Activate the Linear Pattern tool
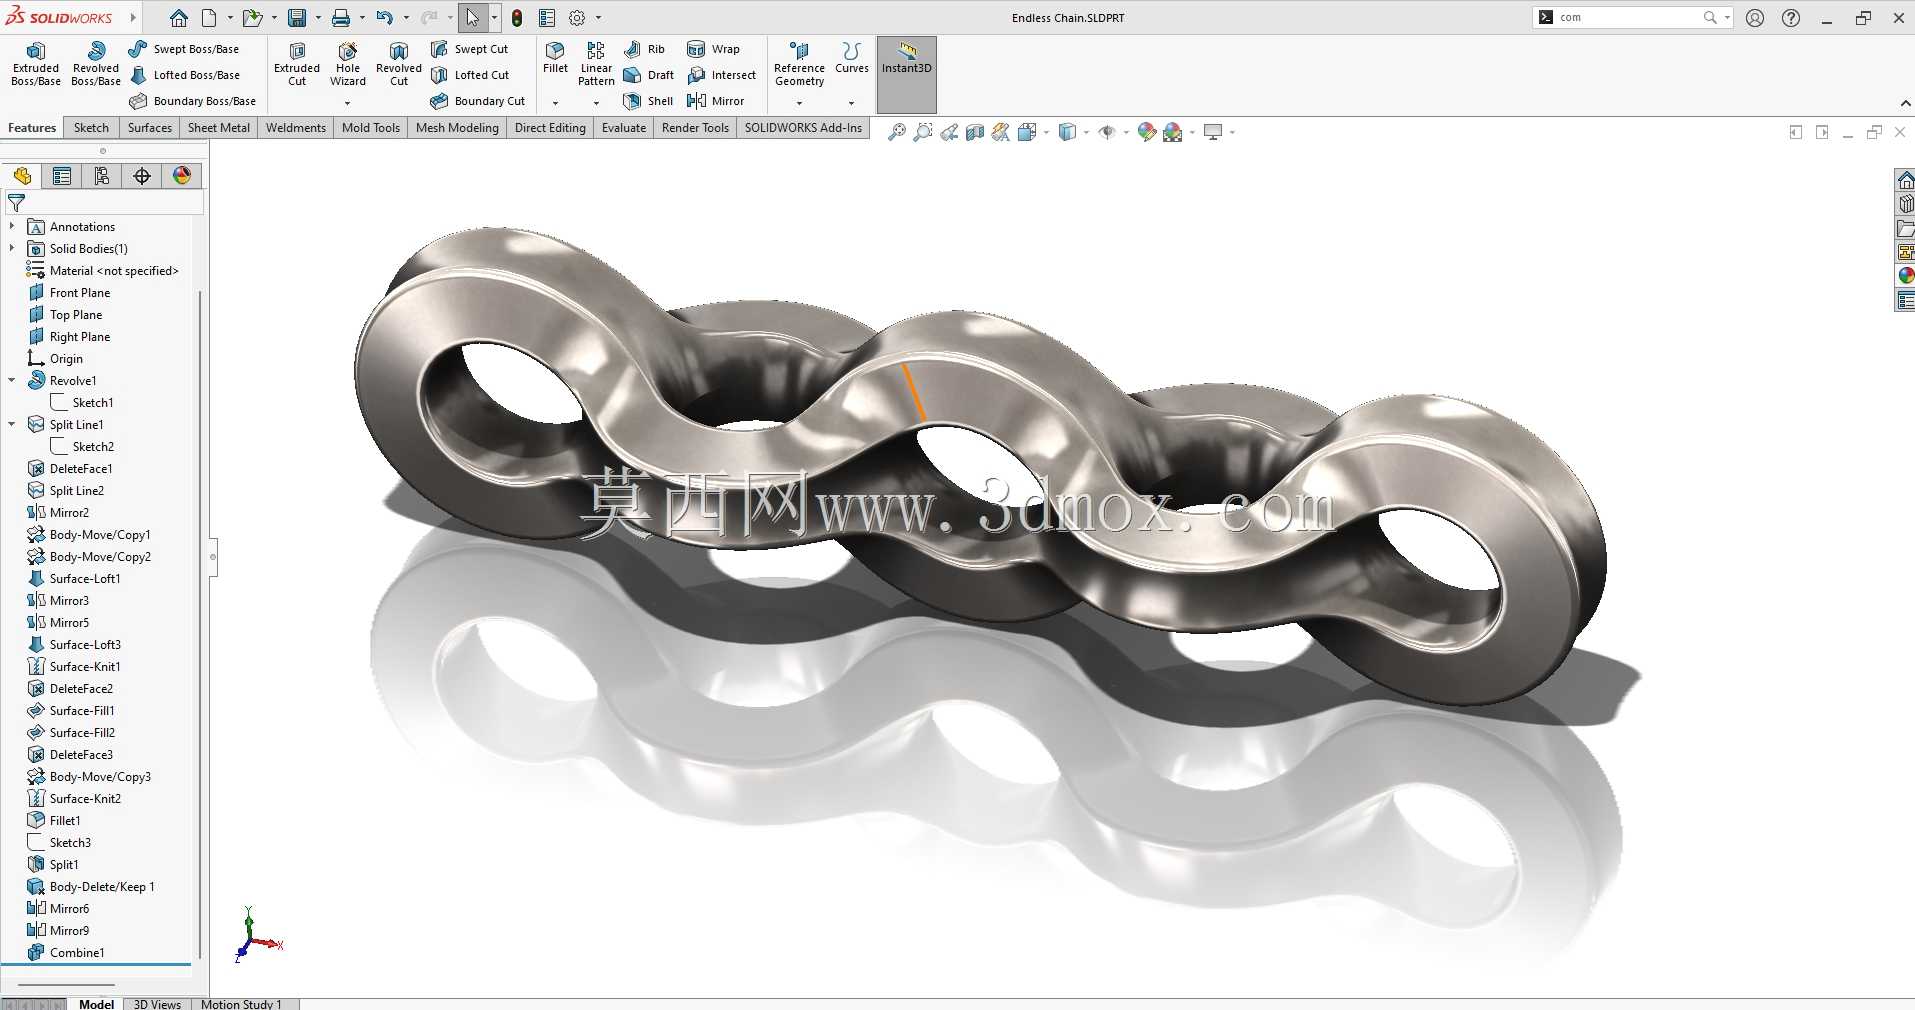This screenshot has width=1915, height=1010. [x=596, y=65]
